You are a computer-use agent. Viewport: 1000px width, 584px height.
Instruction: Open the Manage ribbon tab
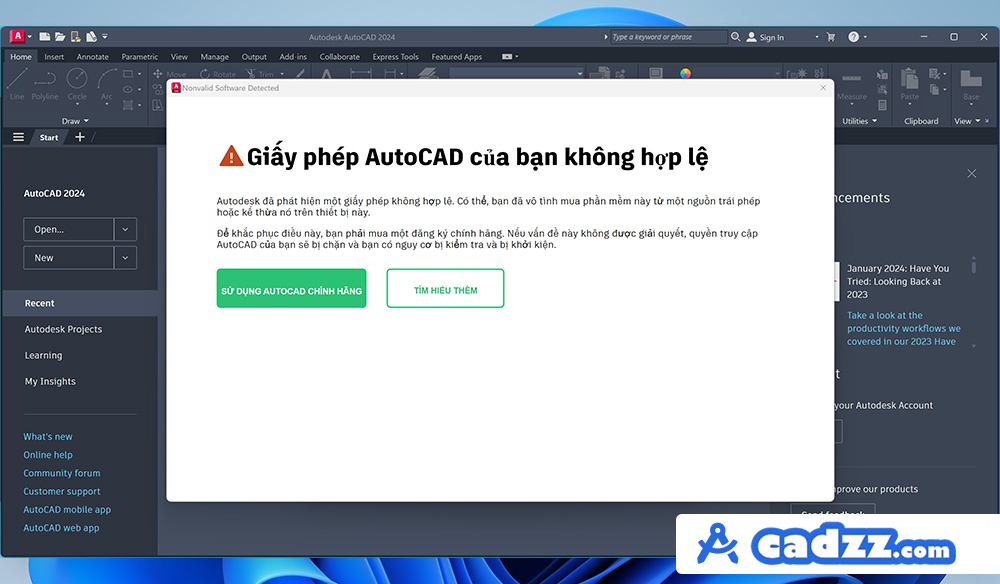pyautogui.click(x=214, y=57)
